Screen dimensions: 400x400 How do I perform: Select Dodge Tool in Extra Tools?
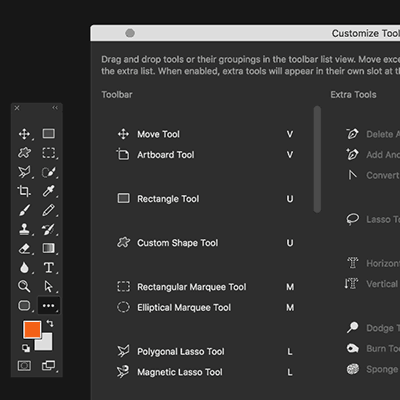coord(372,328)
